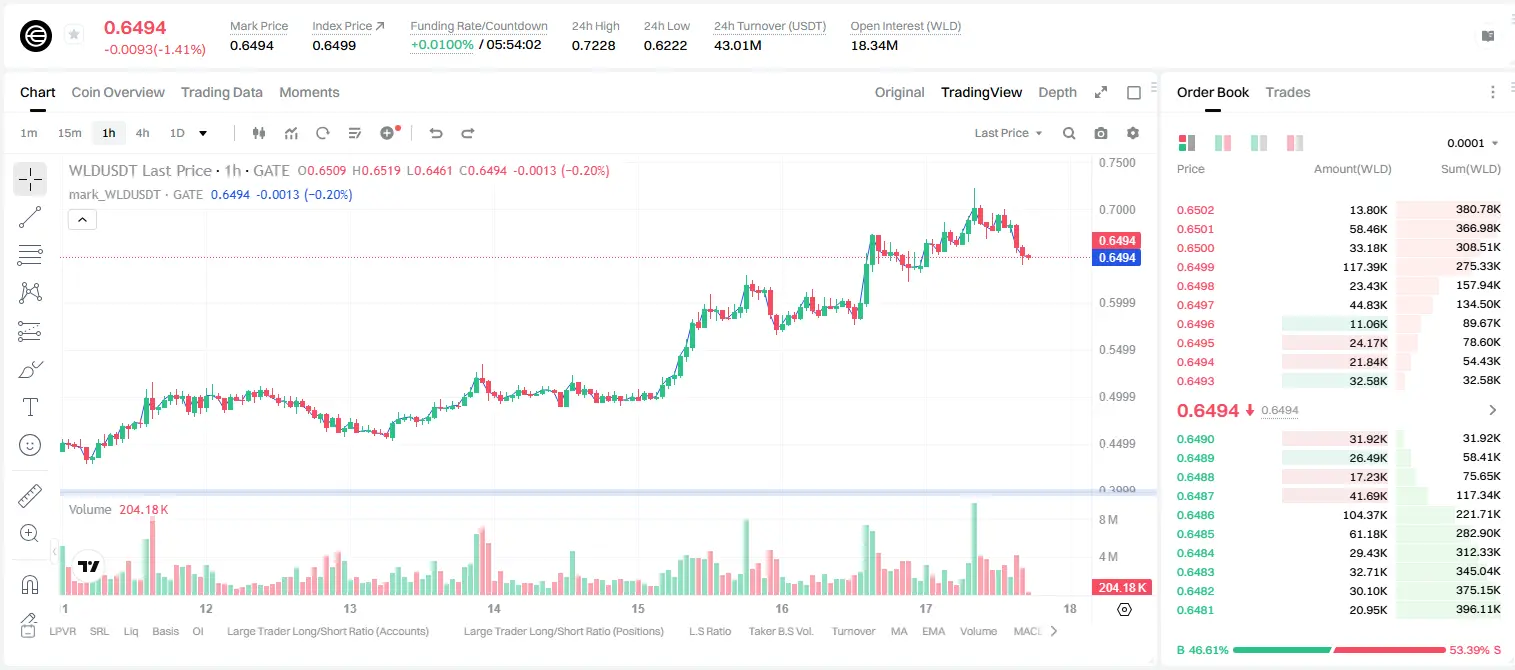Switch to the Trades tab
1515x670 pixels.
tap(1287, 92)
